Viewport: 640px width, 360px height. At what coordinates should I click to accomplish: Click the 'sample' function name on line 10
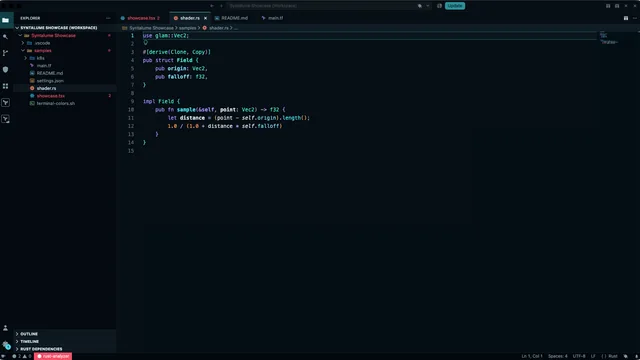point(186,109)
